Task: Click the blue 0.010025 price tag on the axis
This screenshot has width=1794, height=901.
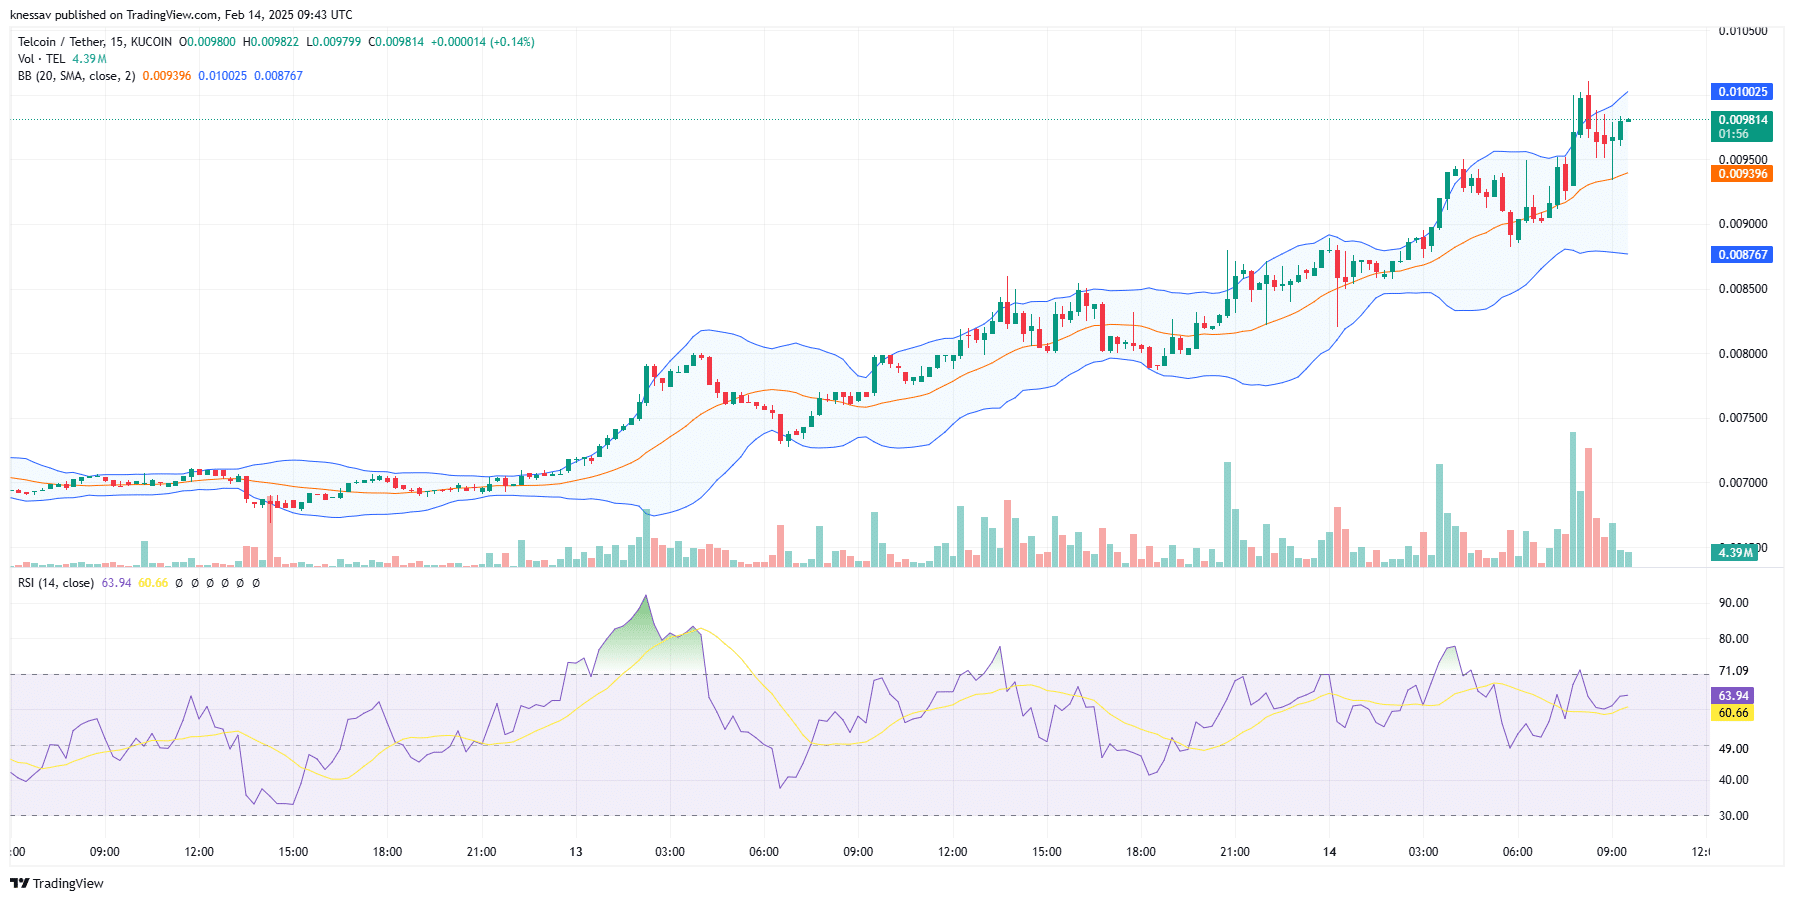Action: click(1742, 92)
